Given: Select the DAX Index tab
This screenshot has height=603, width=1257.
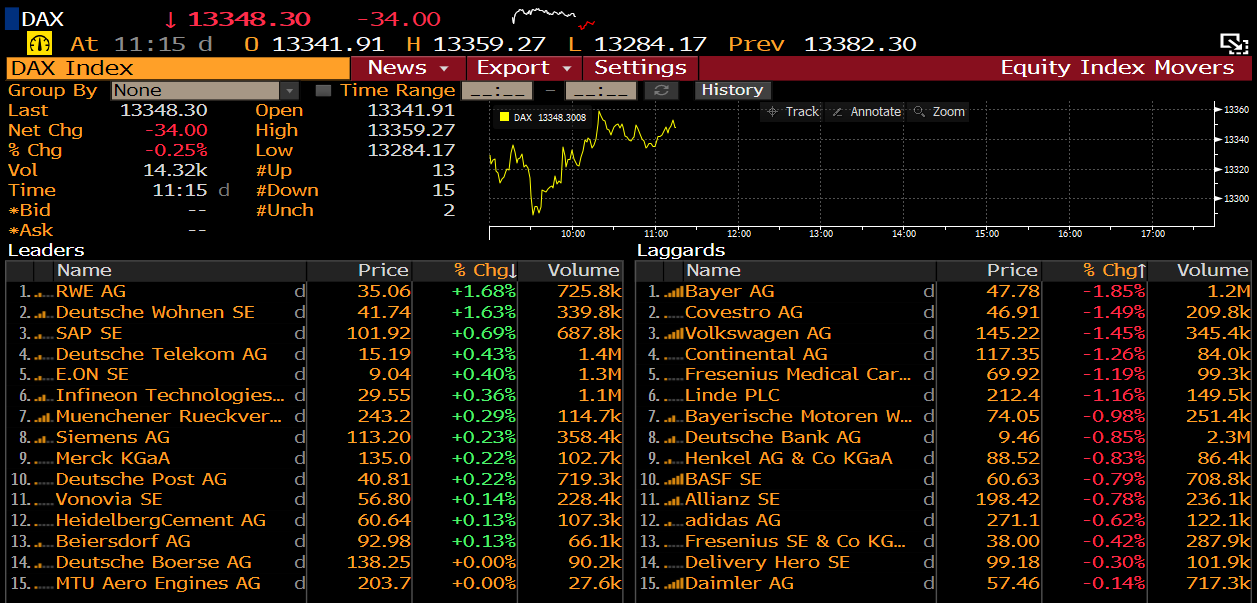Looking at the screenshot, I should coord(178,68).
